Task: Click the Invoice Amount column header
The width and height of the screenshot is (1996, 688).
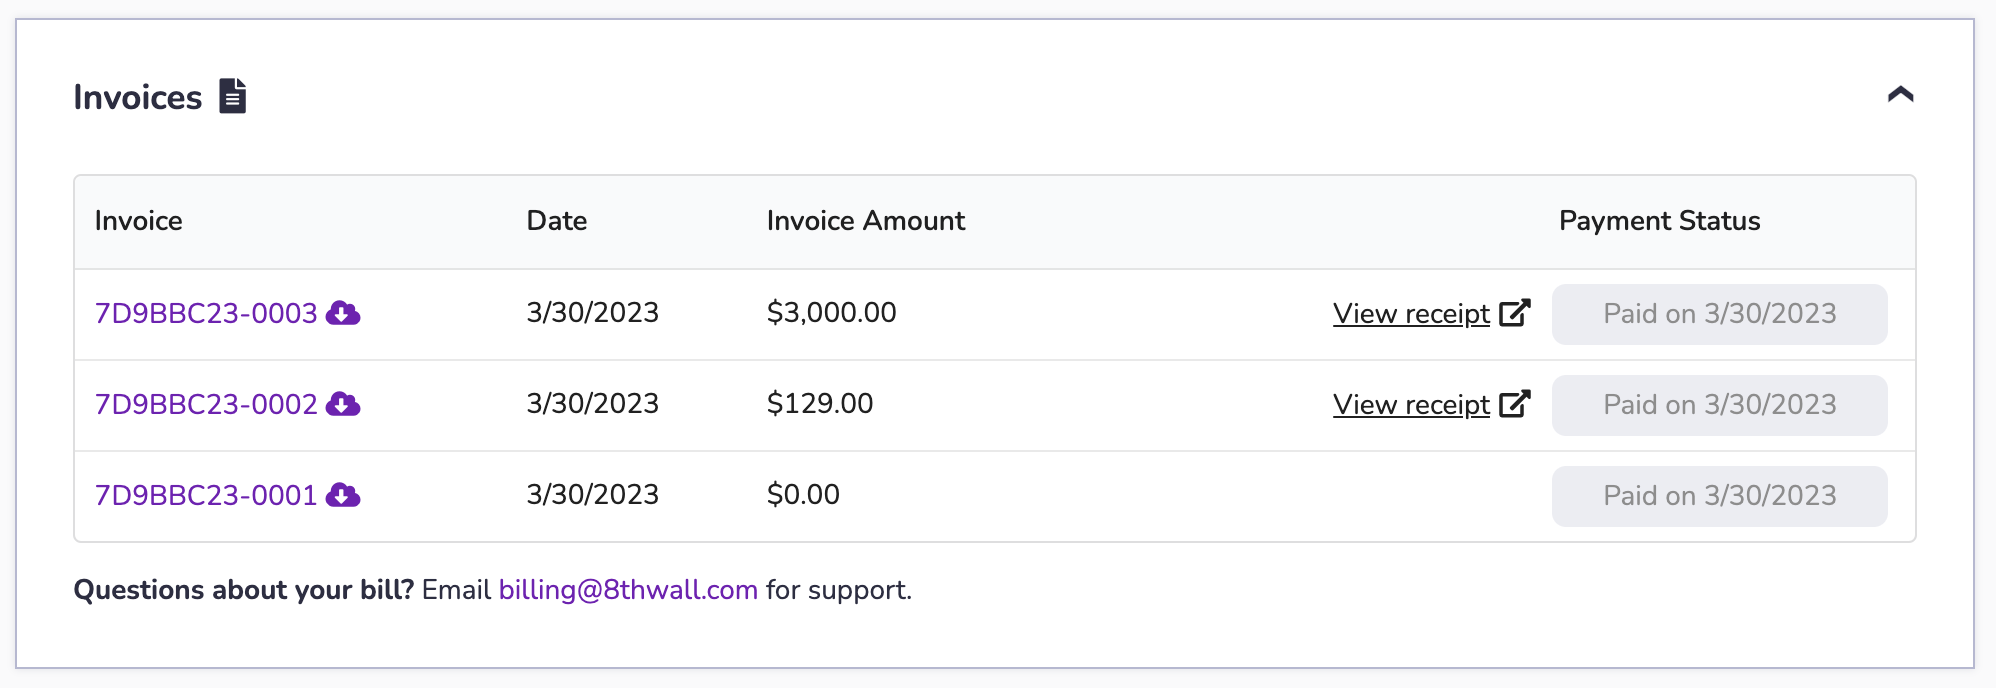Action: click(x=865, y=221)
